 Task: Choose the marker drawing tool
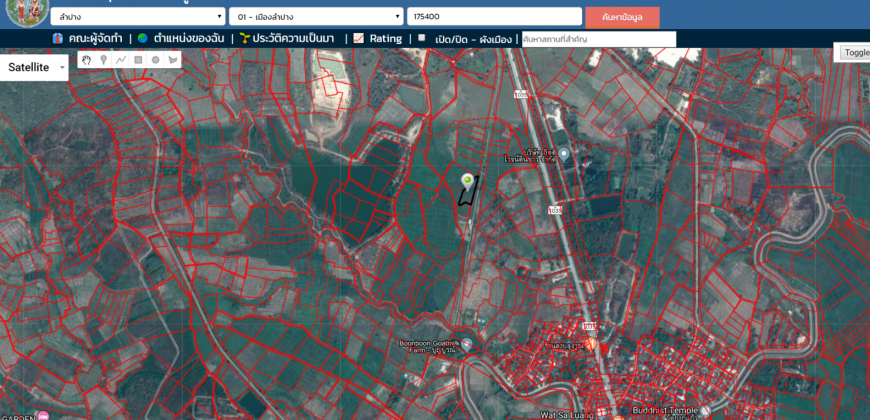[x=104, y=60]
